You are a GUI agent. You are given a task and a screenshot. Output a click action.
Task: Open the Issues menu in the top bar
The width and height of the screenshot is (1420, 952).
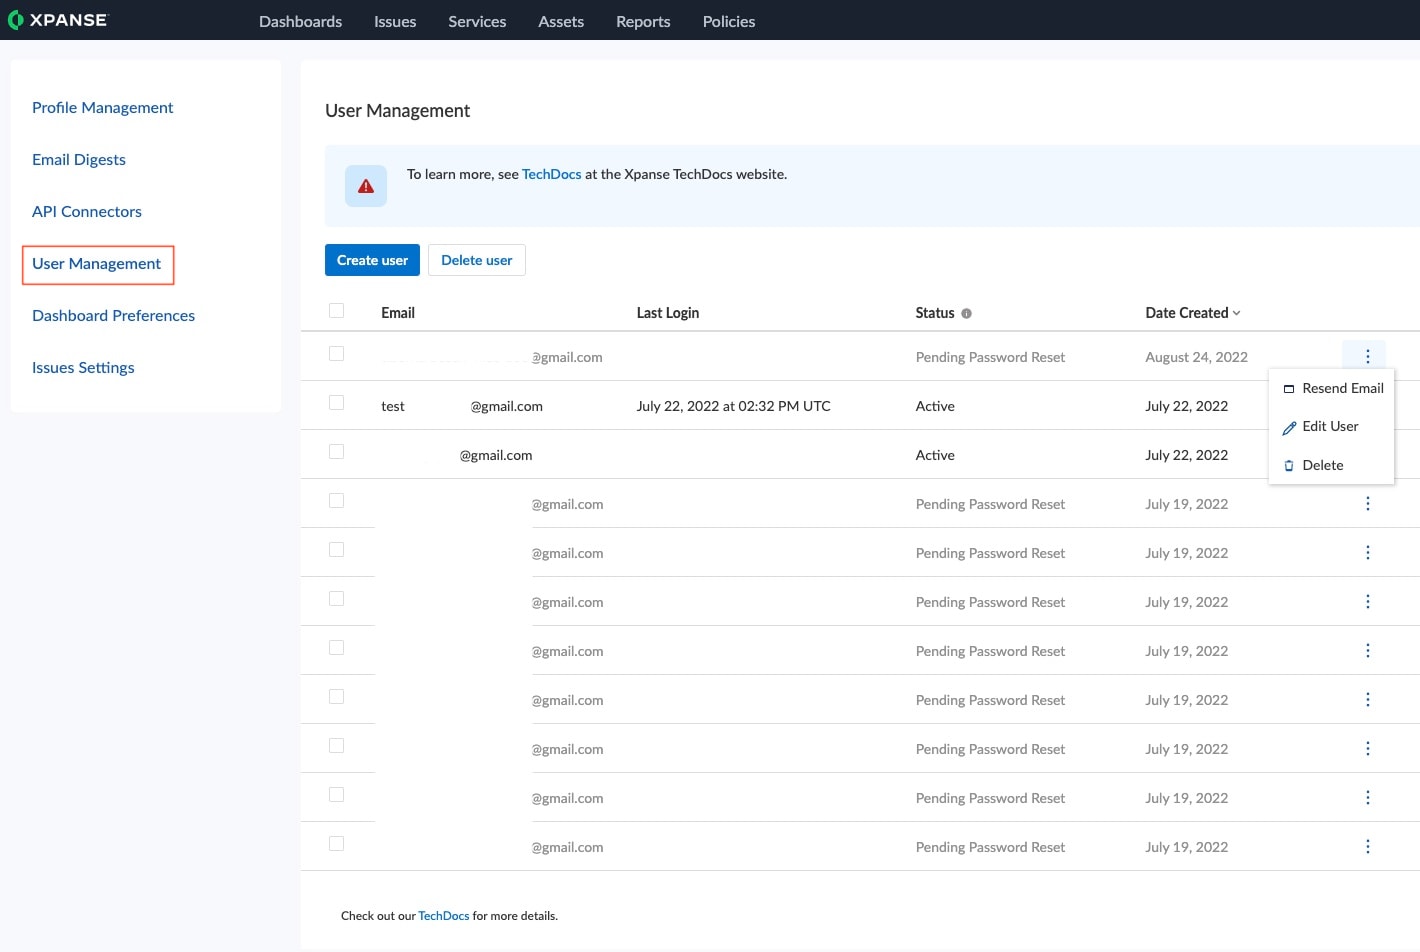tap(395, 21)
